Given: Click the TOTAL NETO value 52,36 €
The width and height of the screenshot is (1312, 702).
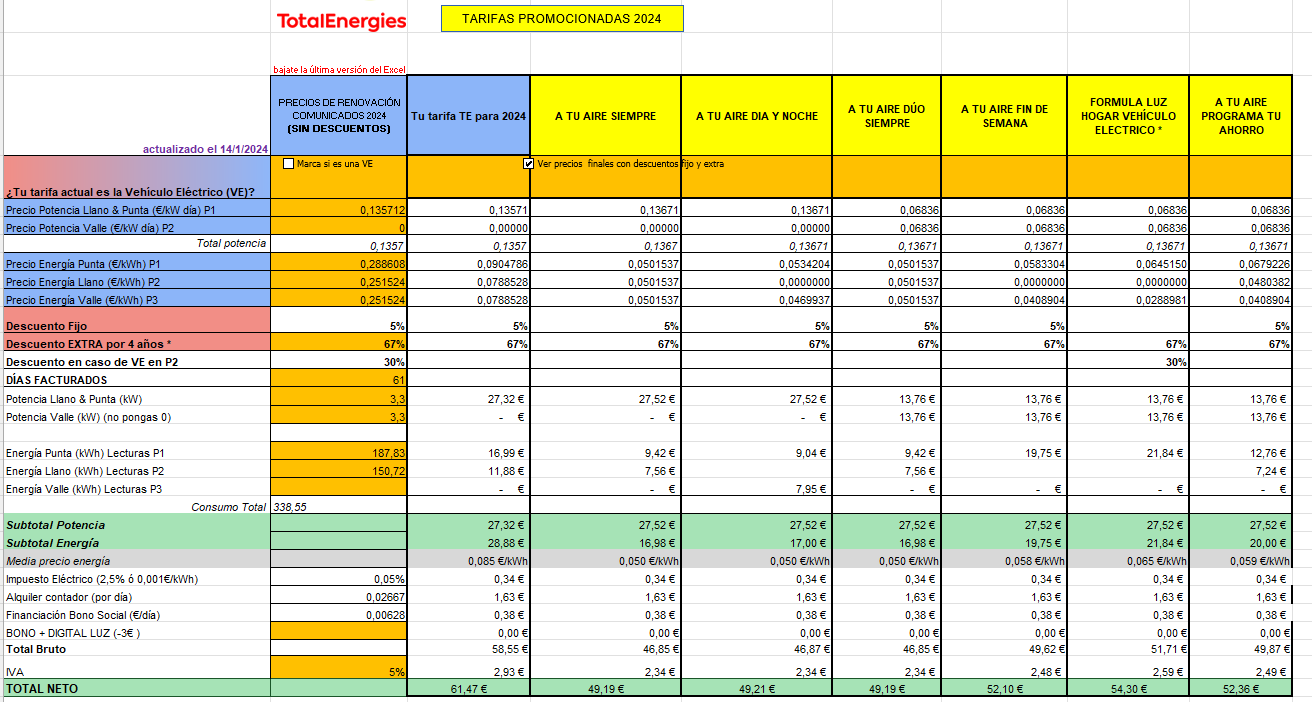Looking at the screenshot, I should pyautogui.click(x=1241, y=688).
